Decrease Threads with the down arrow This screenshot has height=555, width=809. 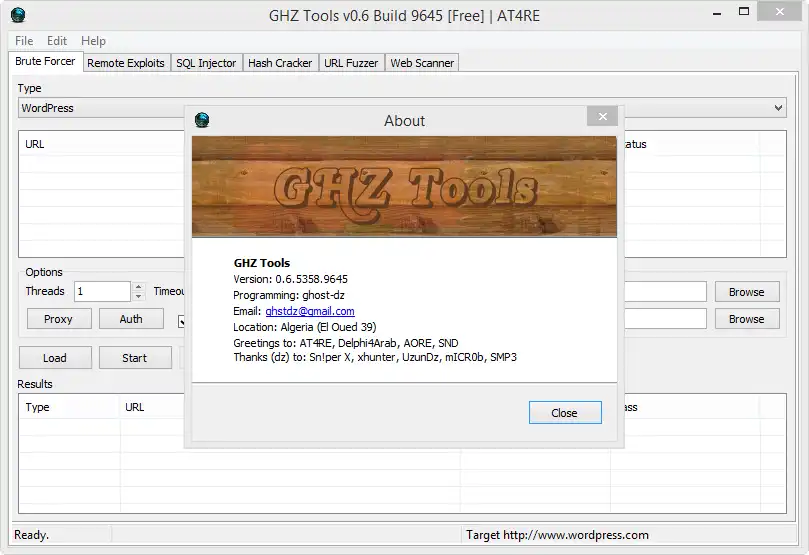[x=138, y=297]
